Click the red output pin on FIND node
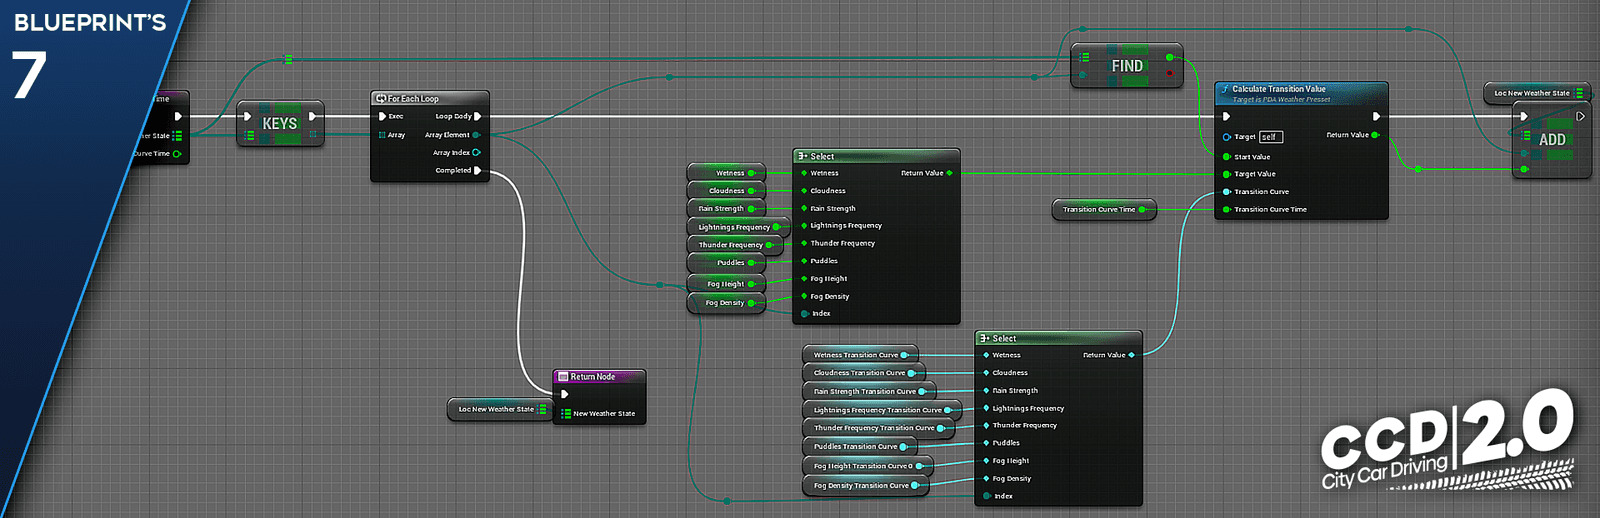 pyautogui.click(x=1169, y=73)
